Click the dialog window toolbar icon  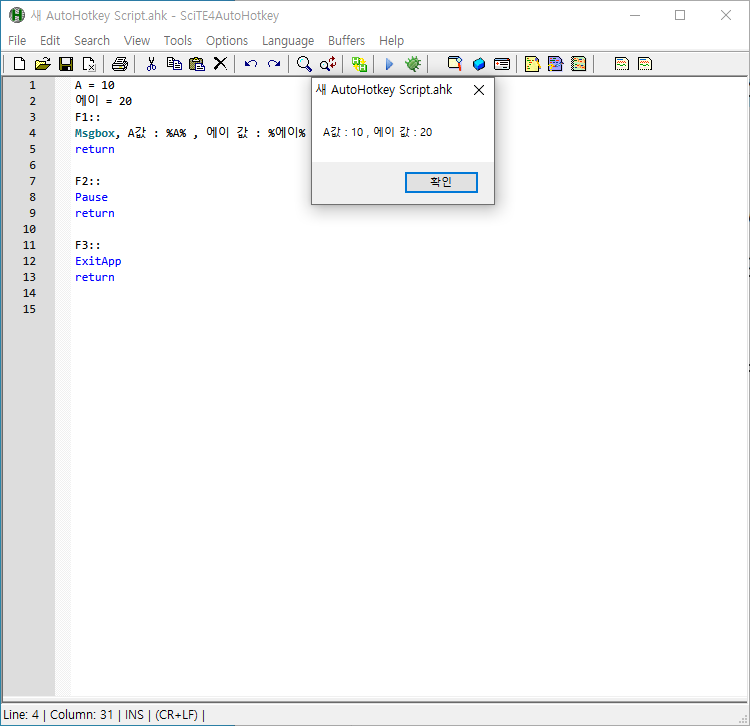(x=502, y=64)
